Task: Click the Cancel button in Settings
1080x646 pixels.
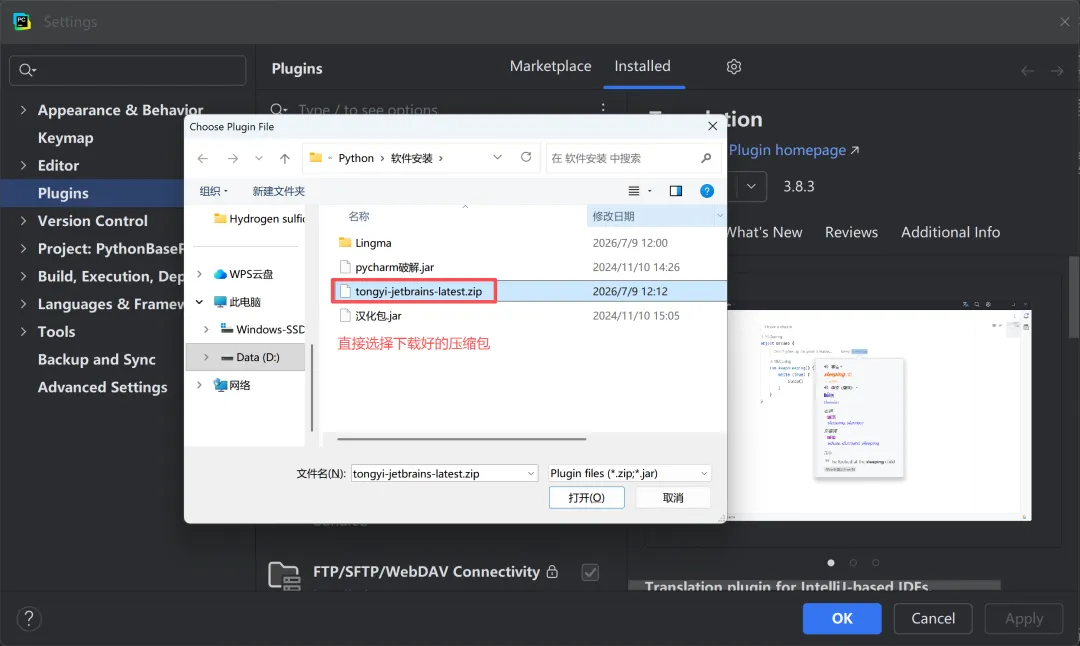Action: coord(933,618)
